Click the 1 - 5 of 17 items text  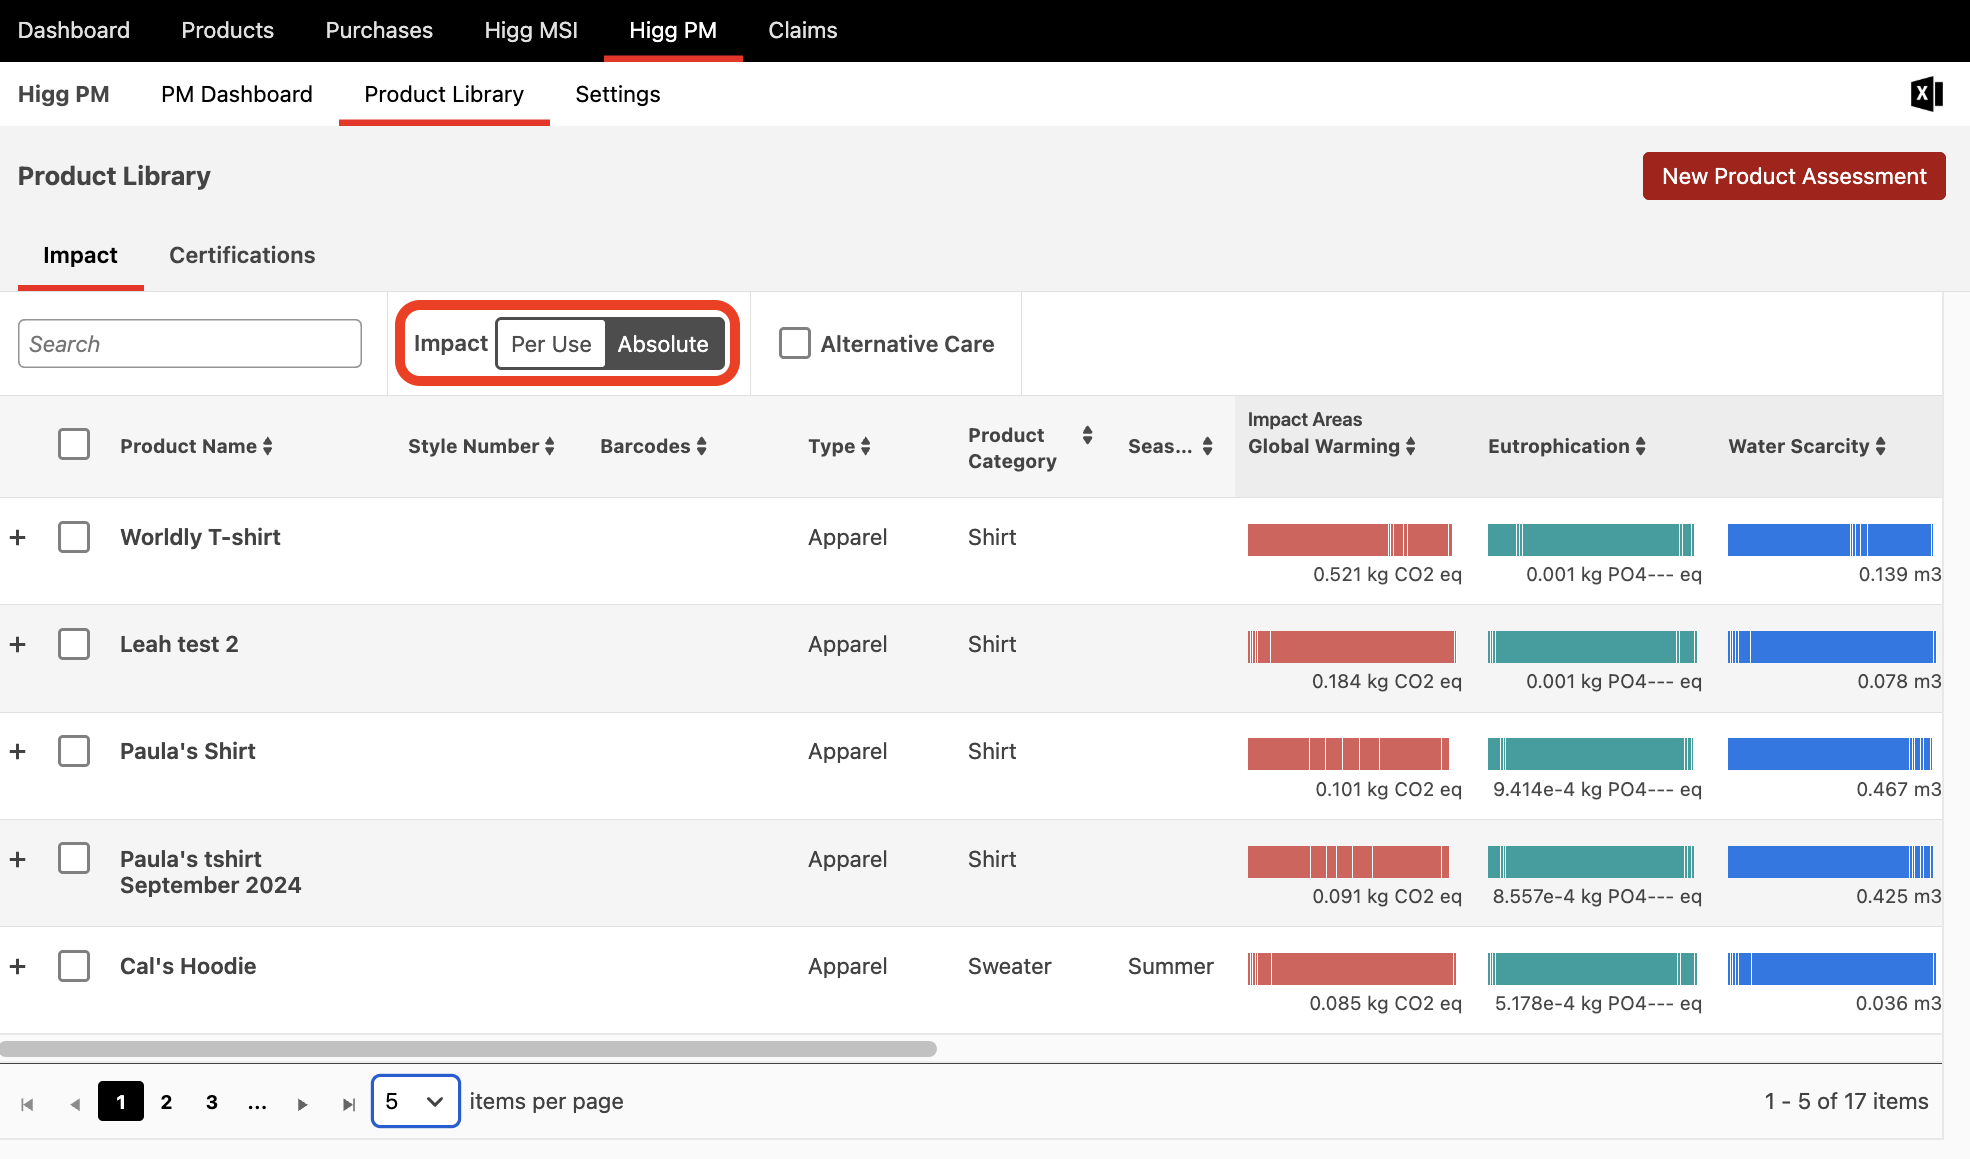click(1846, 1101)
